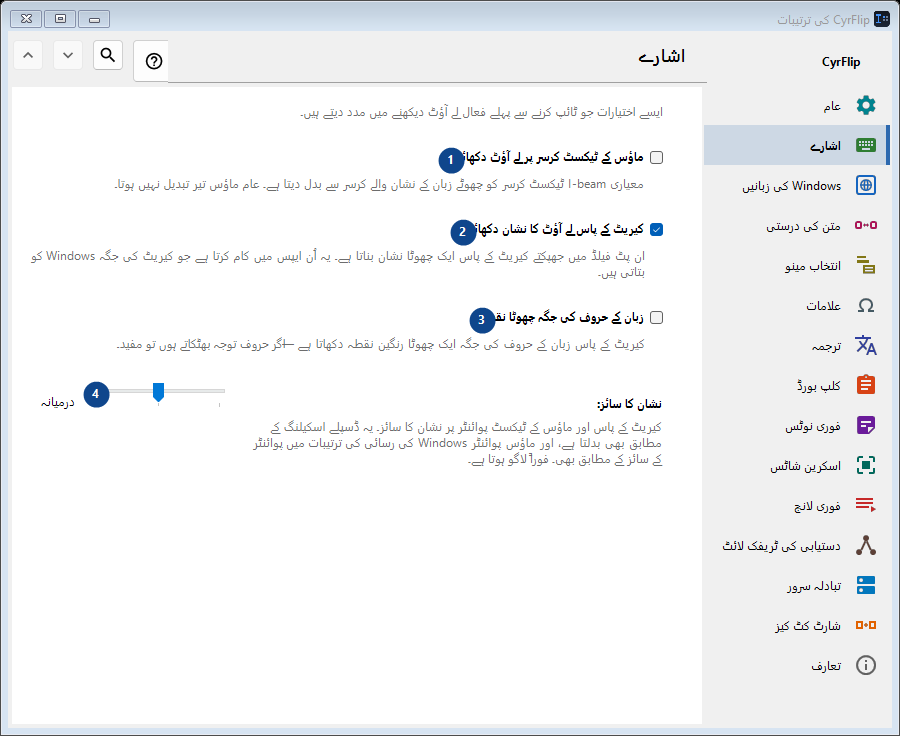Click the search magnifier button
The height and width of the screenshot is (736, 900).
(x=108, y=55)
